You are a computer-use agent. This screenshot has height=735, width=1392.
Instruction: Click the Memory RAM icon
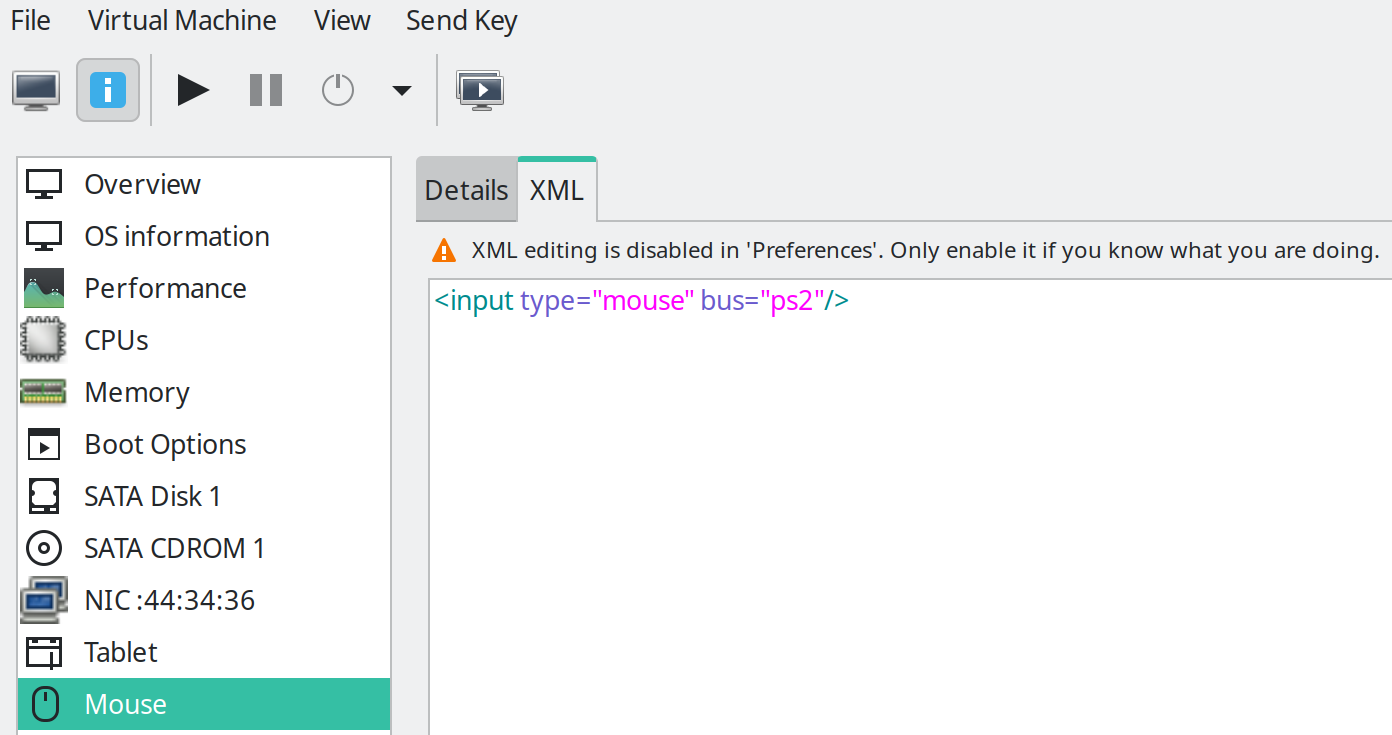tap(44, 392)
